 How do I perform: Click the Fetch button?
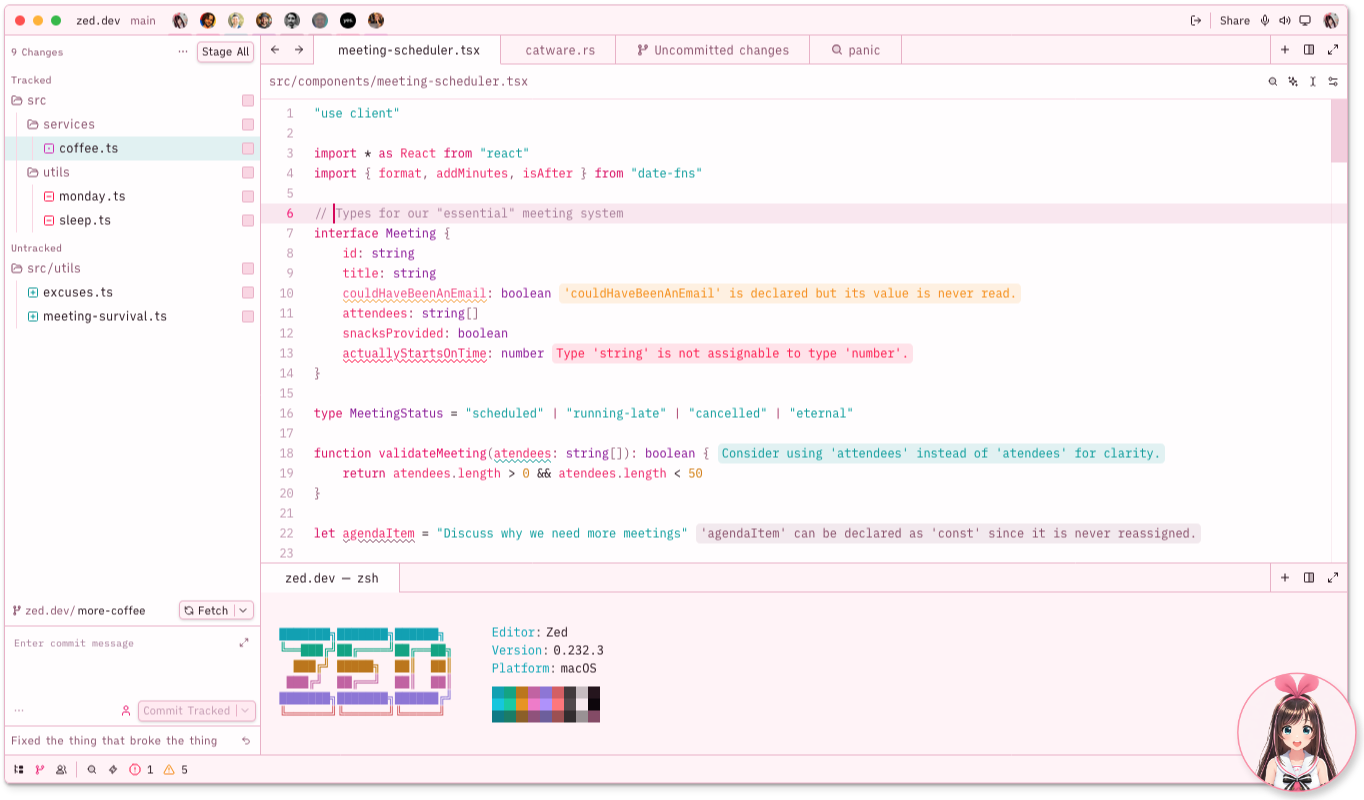(x=207, y=610)
